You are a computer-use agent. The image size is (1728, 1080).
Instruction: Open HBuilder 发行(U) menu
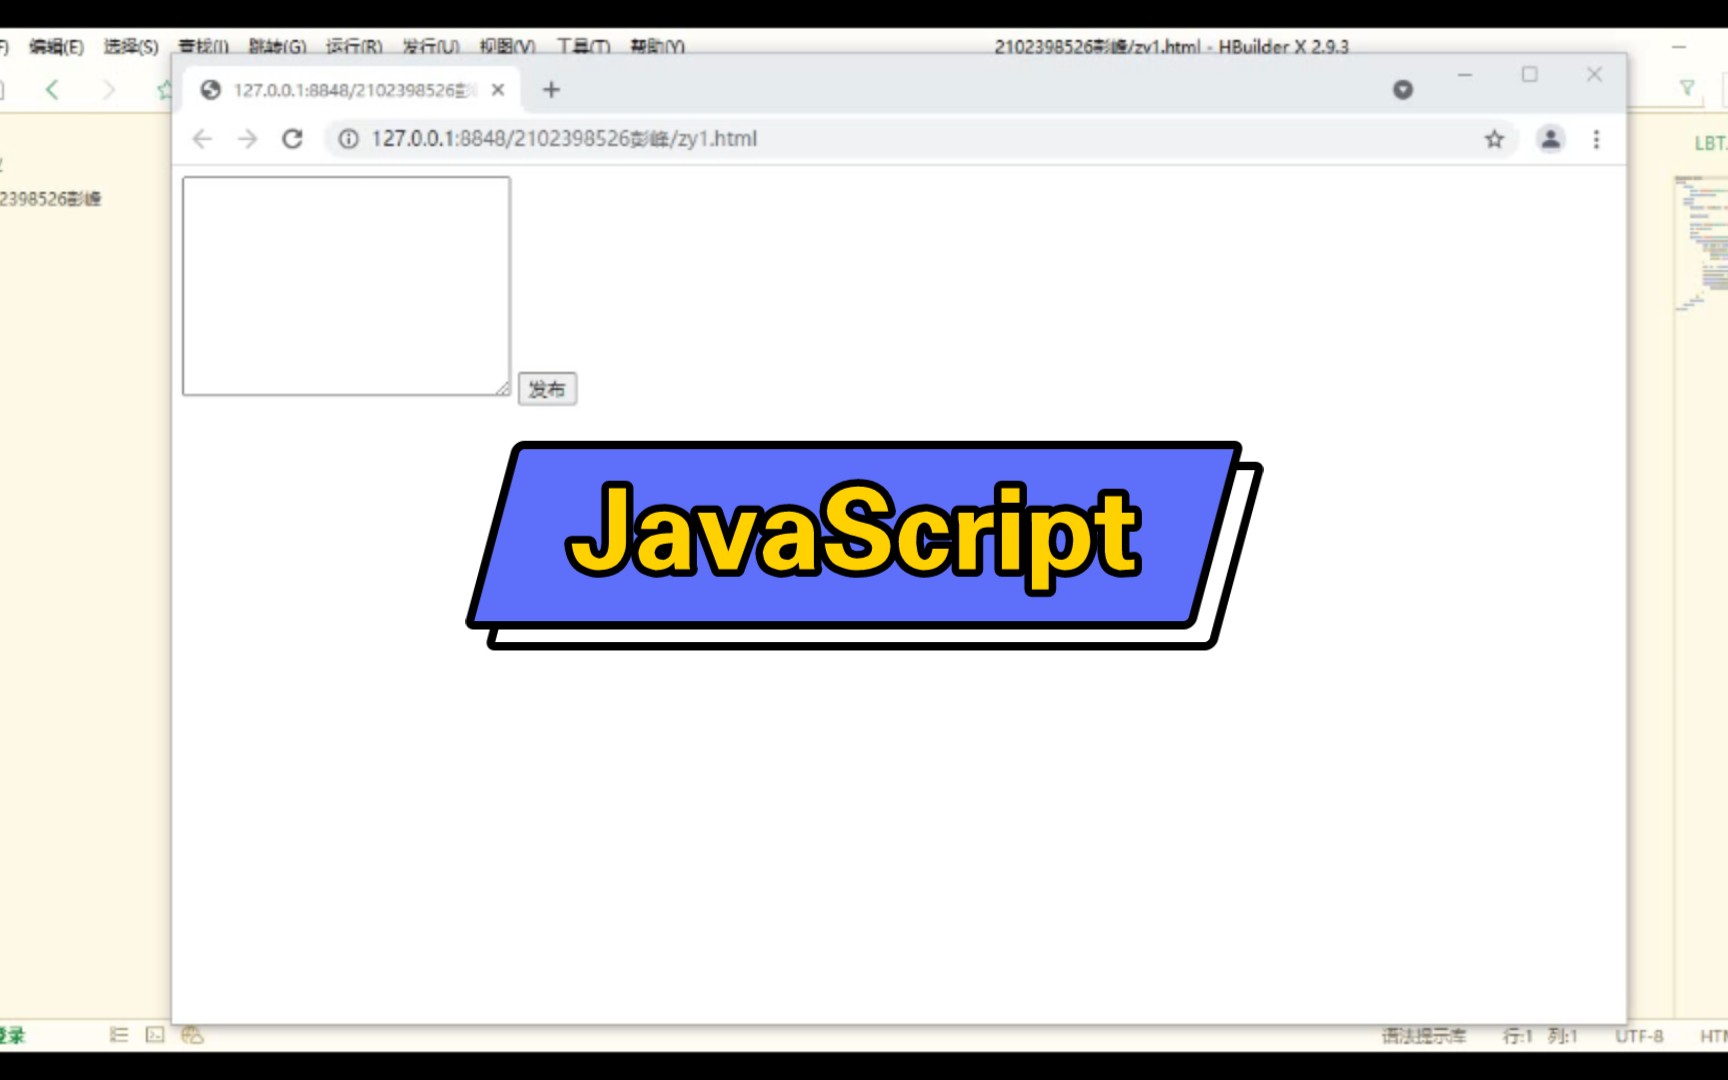pyautogui.click(x=431, y=47)
